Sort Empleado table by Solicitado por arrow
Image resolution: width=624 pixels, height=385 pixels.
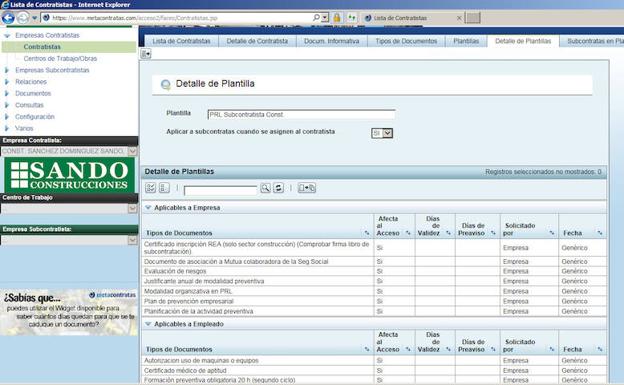[552, 349]
